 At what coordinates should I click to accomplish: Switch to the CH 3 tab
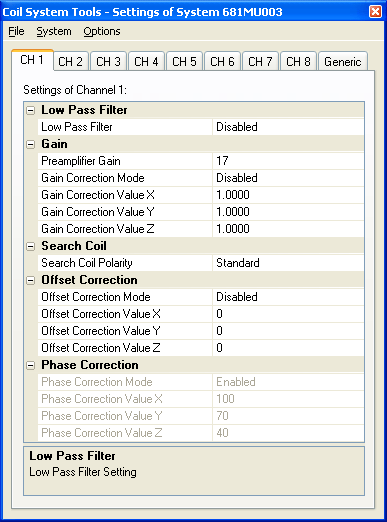(108, 62)
